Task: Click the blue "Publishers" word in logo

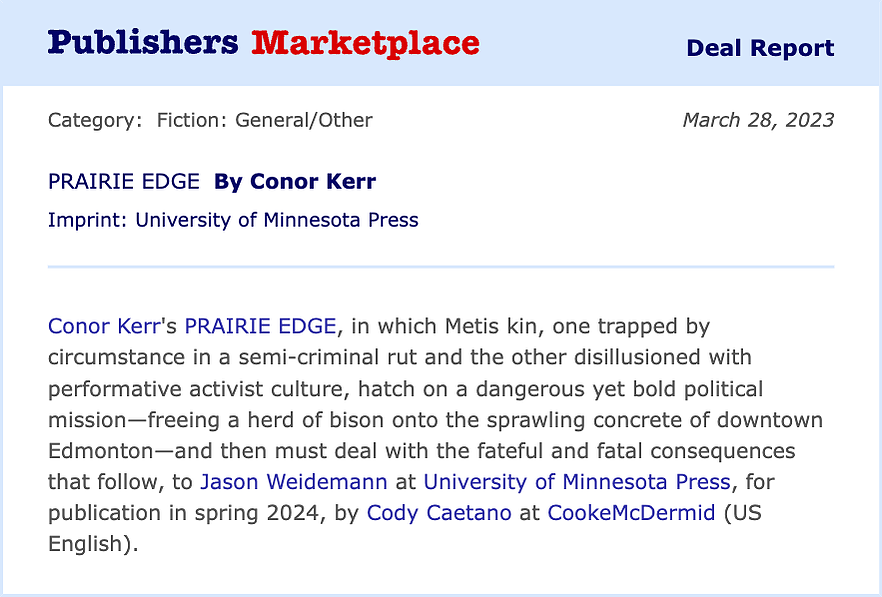Action: click(143, 44)
